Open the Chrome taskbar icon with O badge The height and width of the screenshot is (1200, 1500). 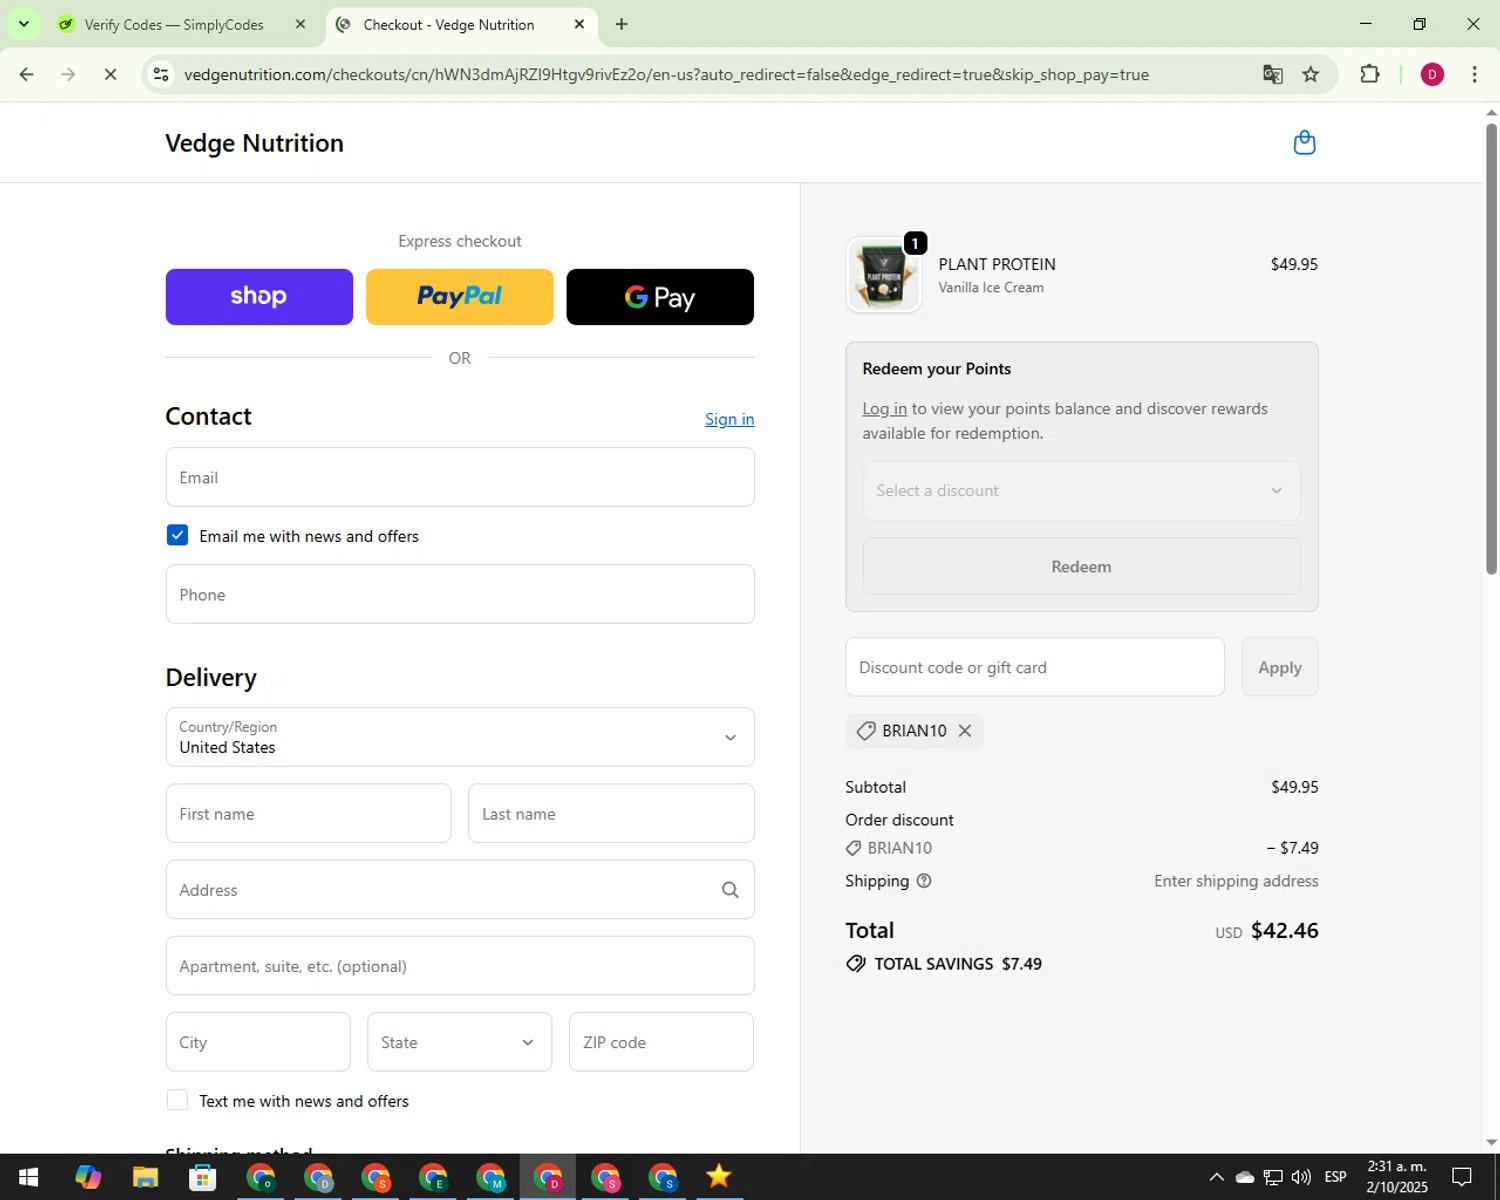point(261,1177)
